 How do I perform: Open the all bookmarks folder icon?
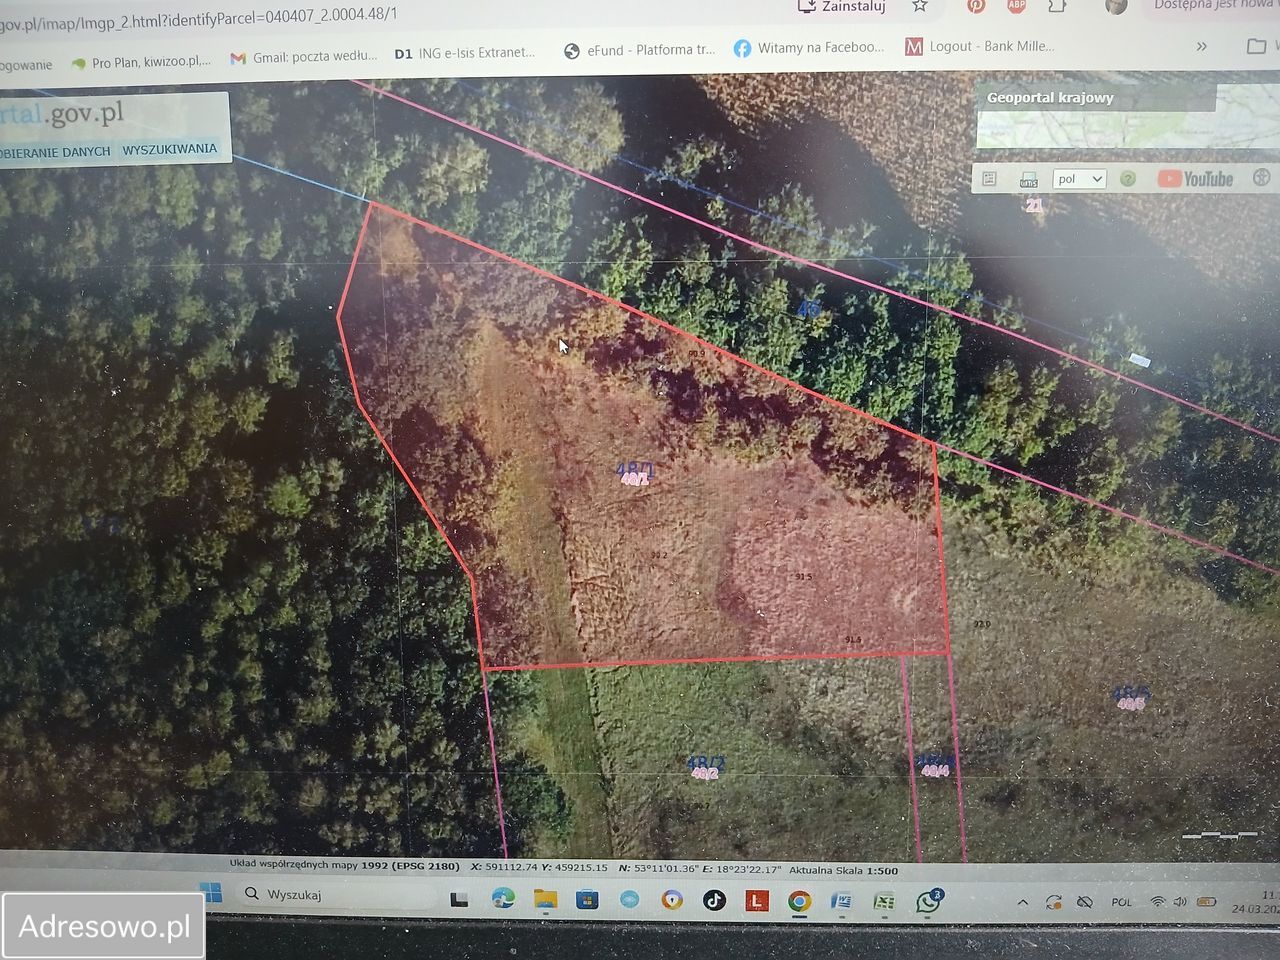1256,45
